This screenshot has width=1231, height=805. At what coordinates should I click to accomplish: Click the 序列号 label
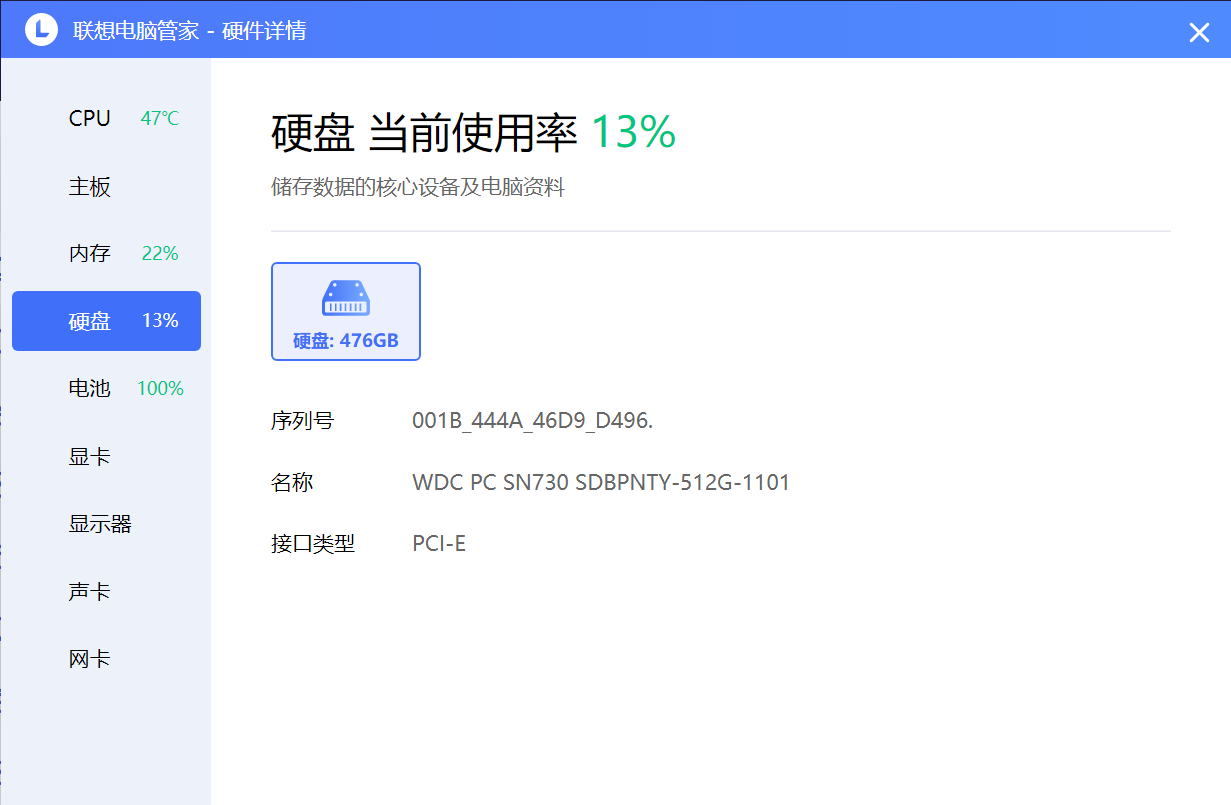[x=302, y=421]
